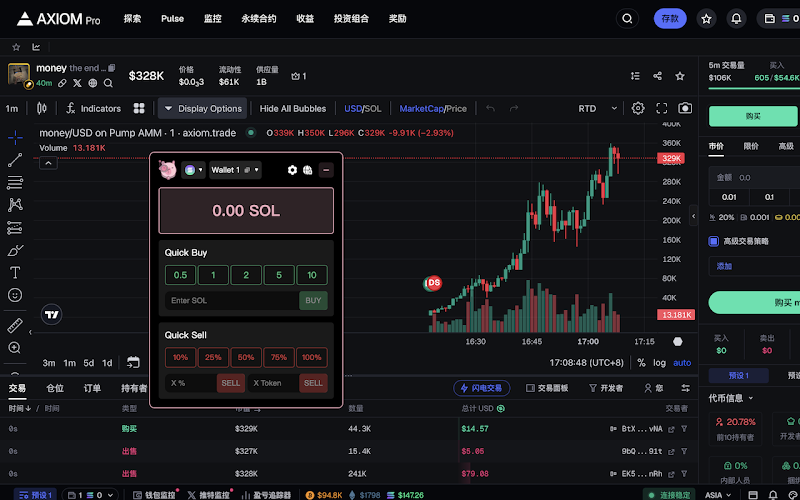Toggle the advanced trading strategy checkbox

point(714,241)
